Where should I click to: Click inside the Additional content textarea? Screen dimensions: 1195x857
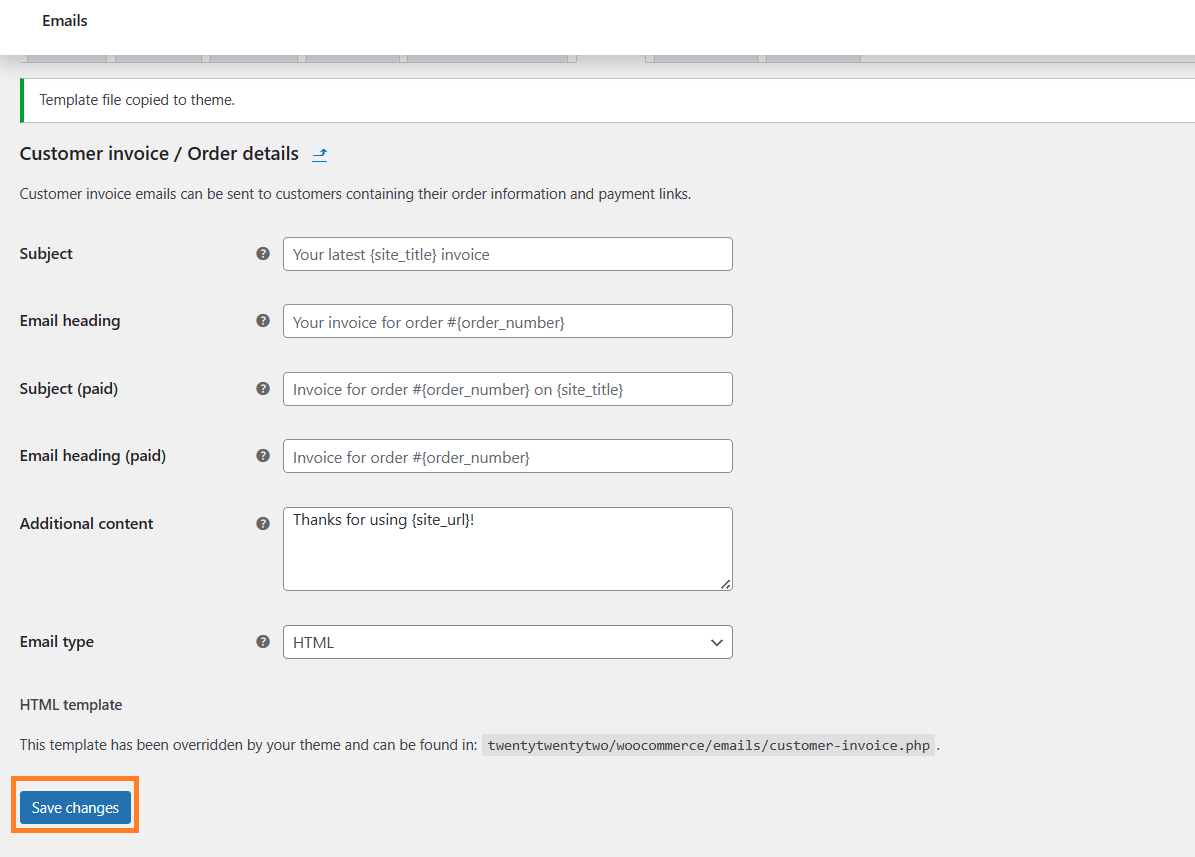508,549
